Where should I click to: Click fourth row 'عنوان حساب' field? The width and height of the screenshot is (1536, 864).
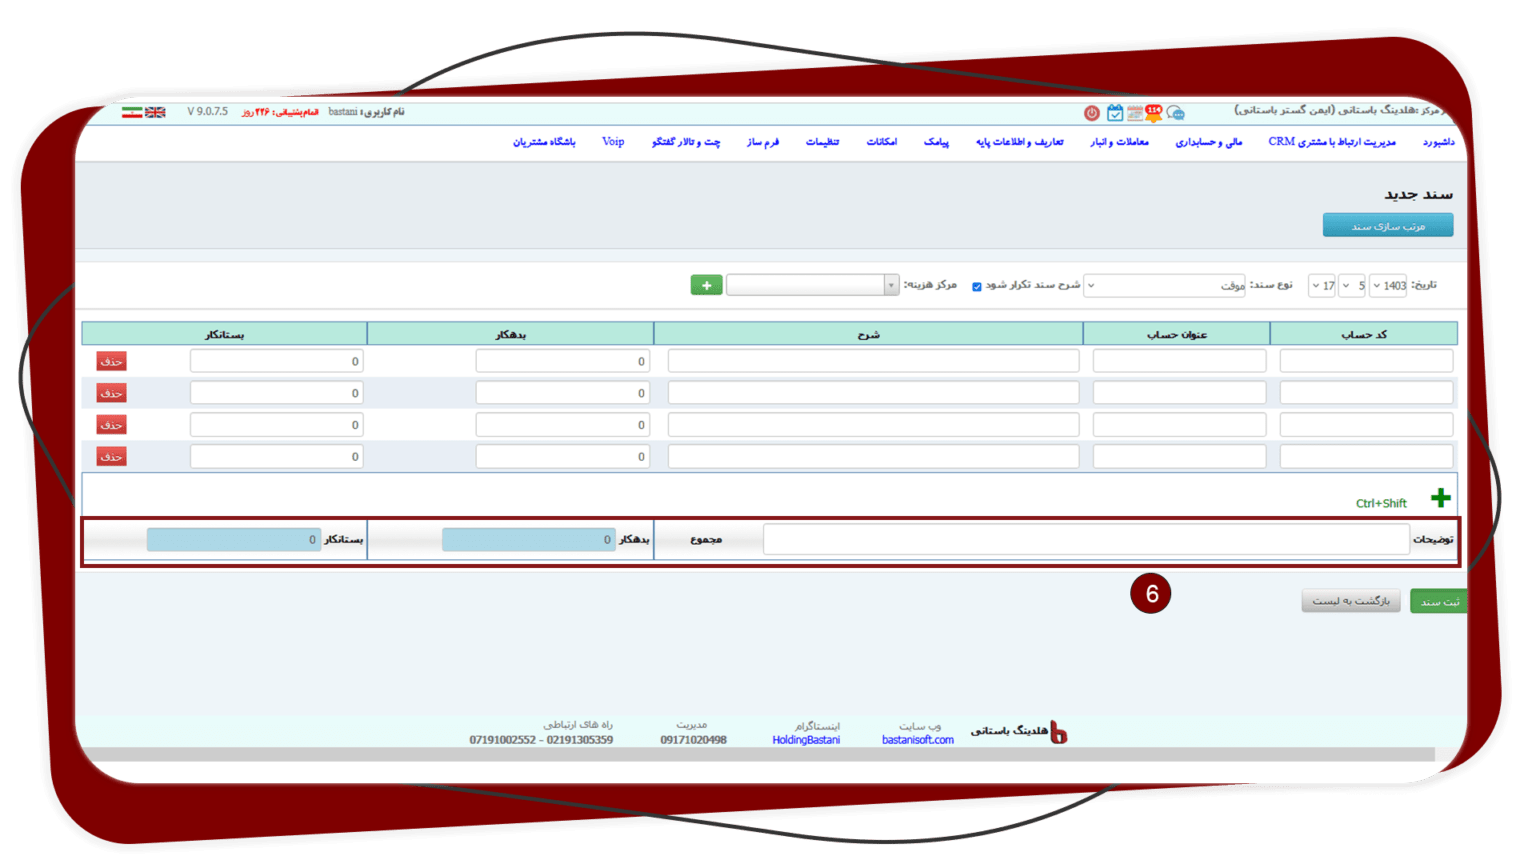1179,457
